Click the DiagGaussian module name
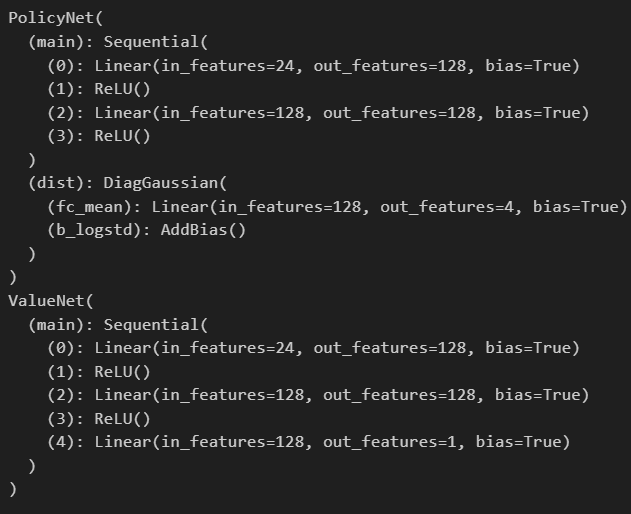This screenshot has height=514, width=631. [162, 183]
